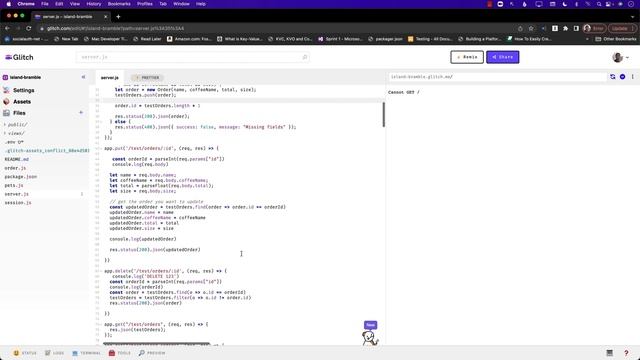Click the help question mark icon
This screenshot has height=360, width=640.
pos(626,353)
